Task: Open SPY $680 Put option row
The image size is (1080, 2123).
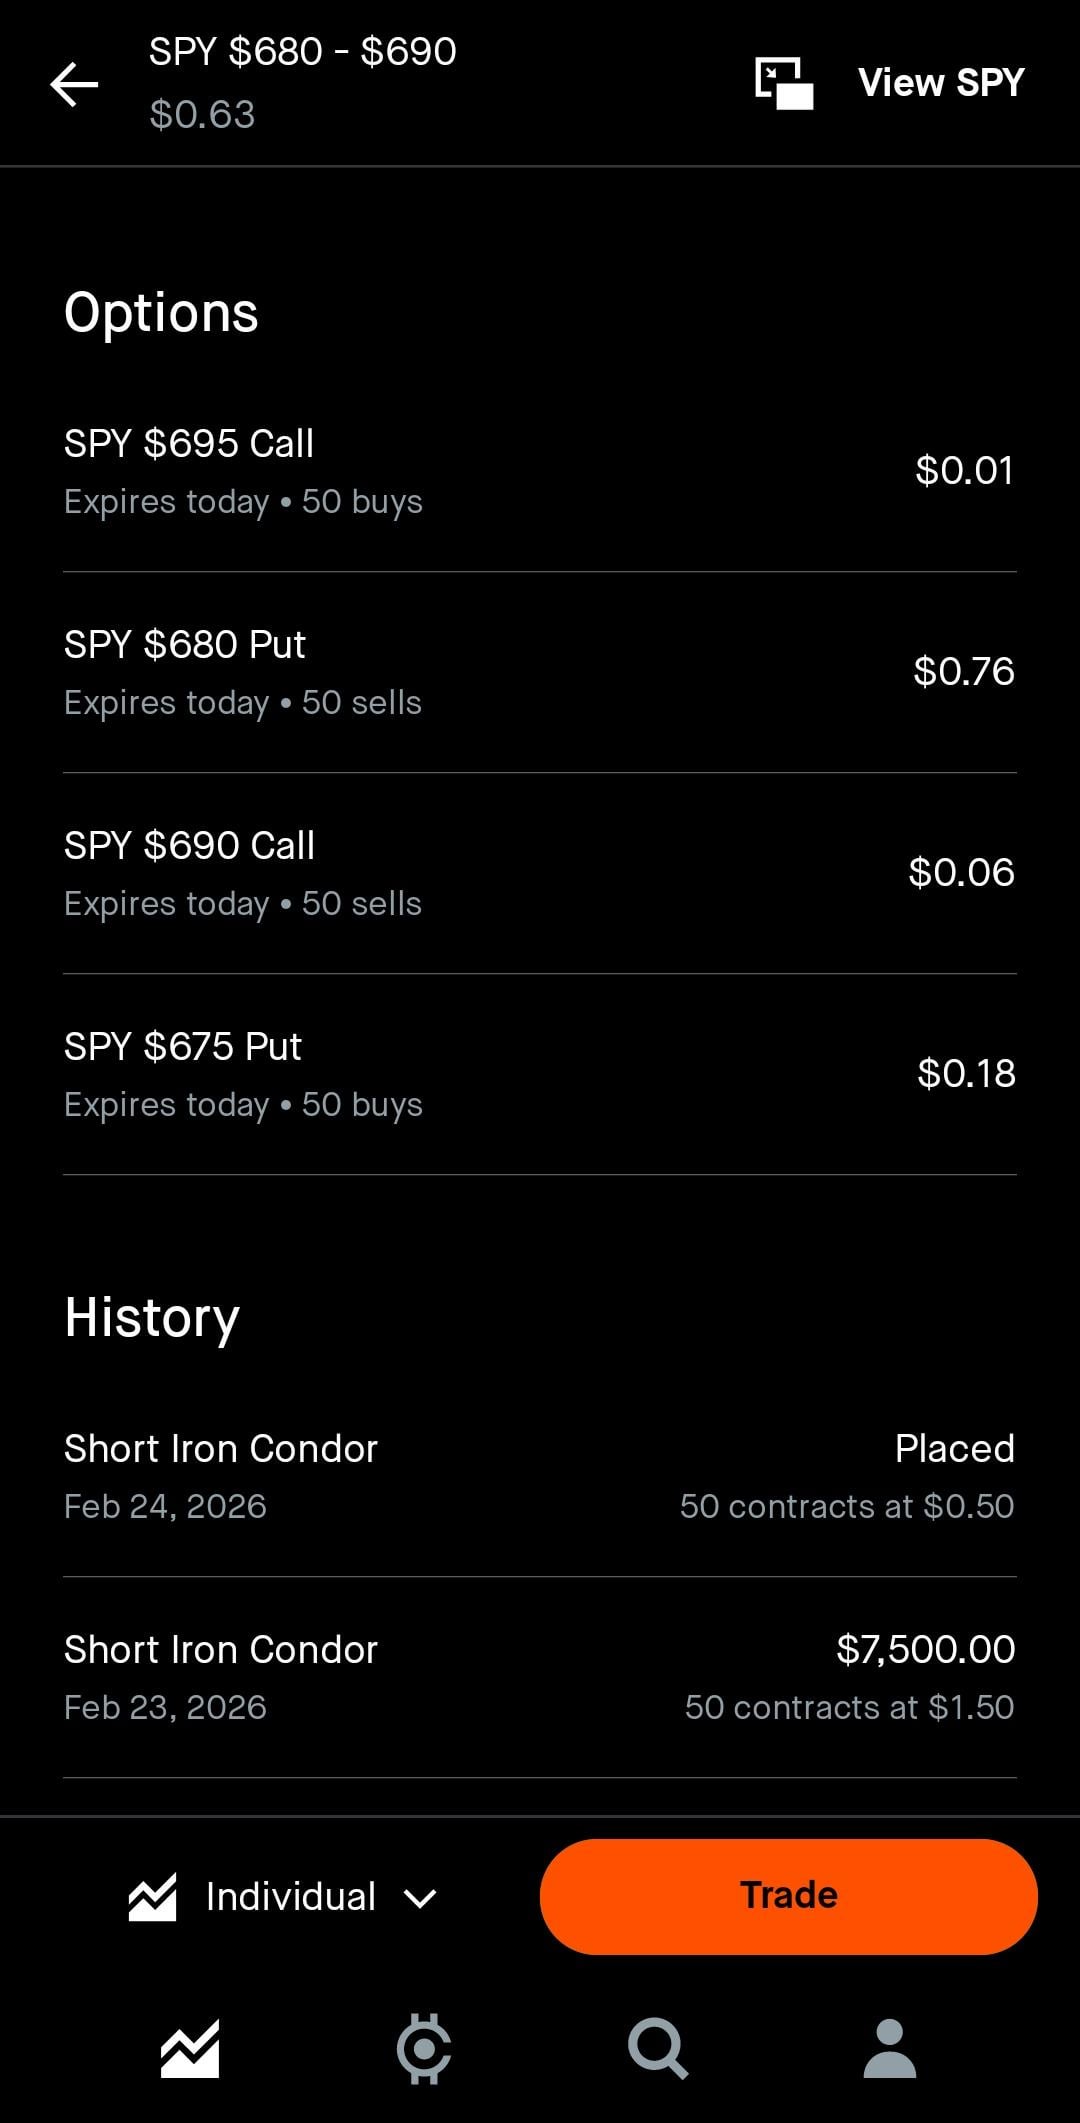Action: tap(540, 672)
